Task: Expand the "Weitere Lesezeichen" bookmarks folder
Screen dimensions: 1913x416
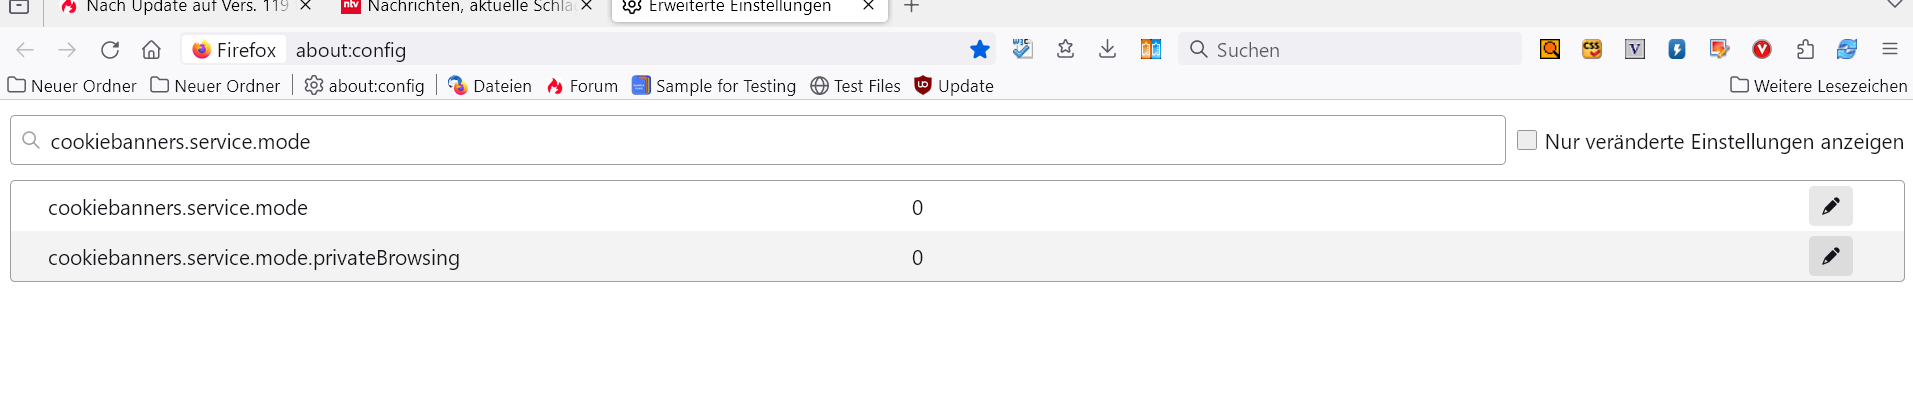Action: (1819, 86)
